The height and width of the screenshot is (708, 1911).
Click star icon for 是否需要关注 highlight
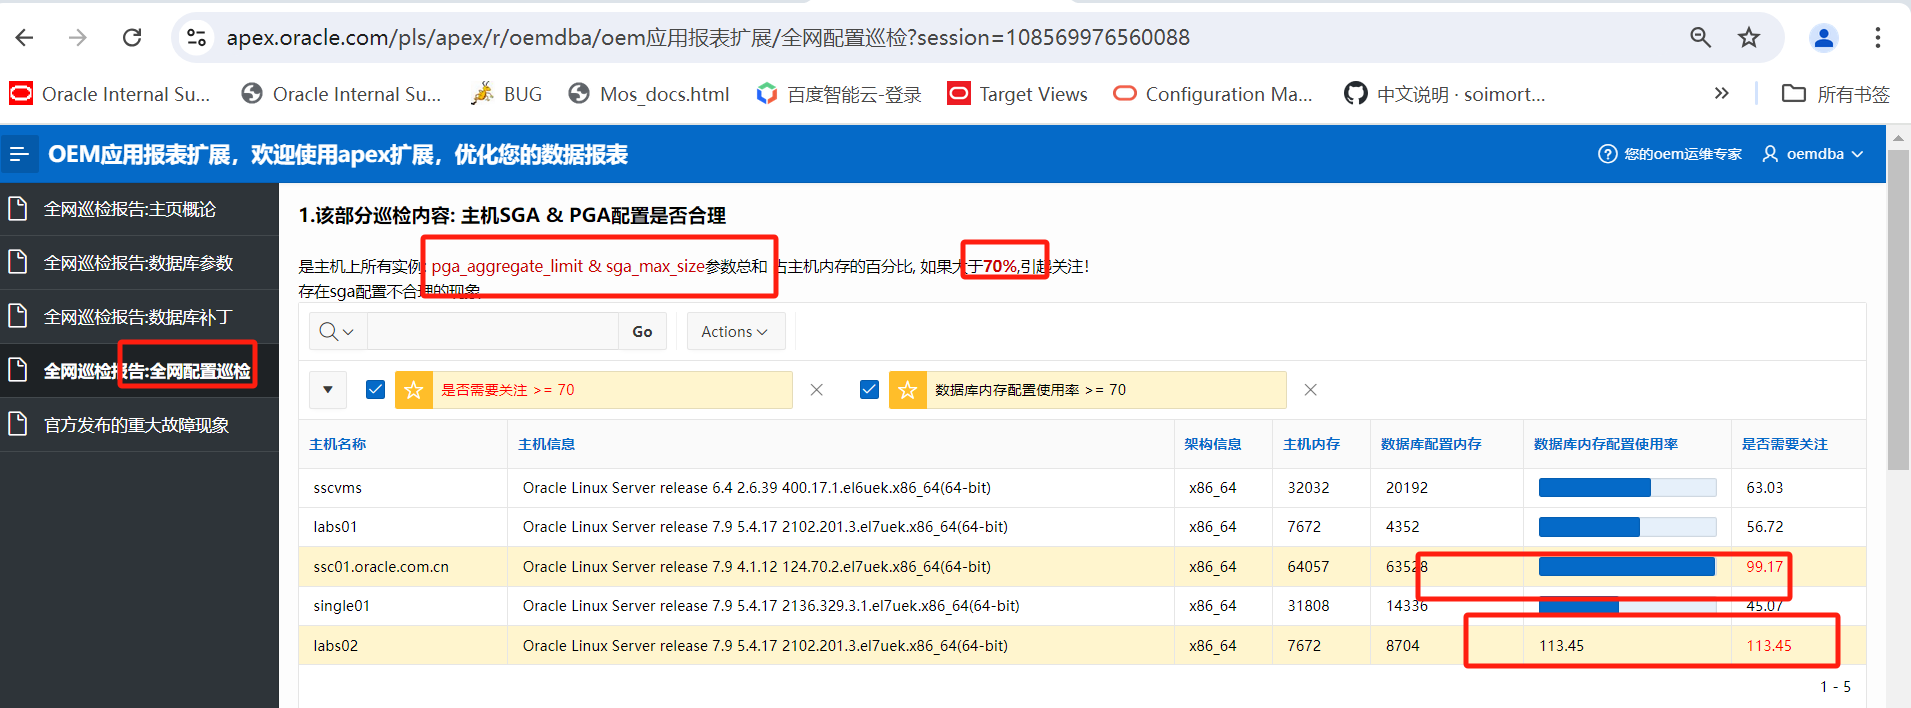(x=414, y=390)
